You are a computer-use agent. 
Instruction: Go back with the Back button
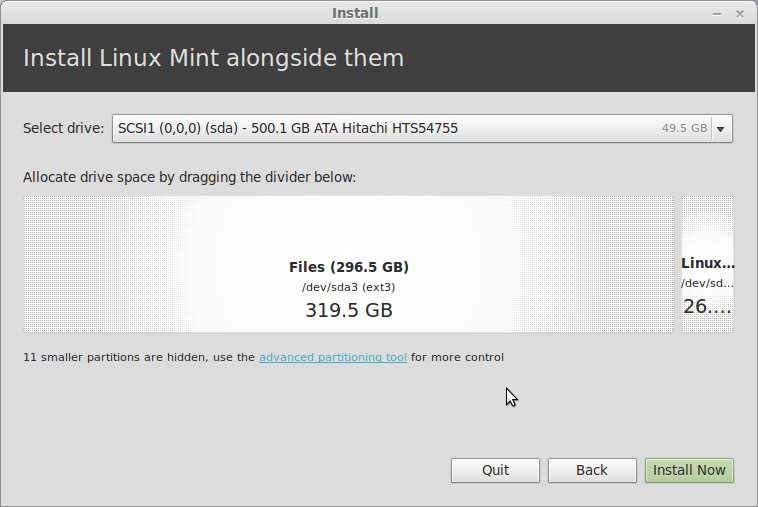(x=591, y=470)
